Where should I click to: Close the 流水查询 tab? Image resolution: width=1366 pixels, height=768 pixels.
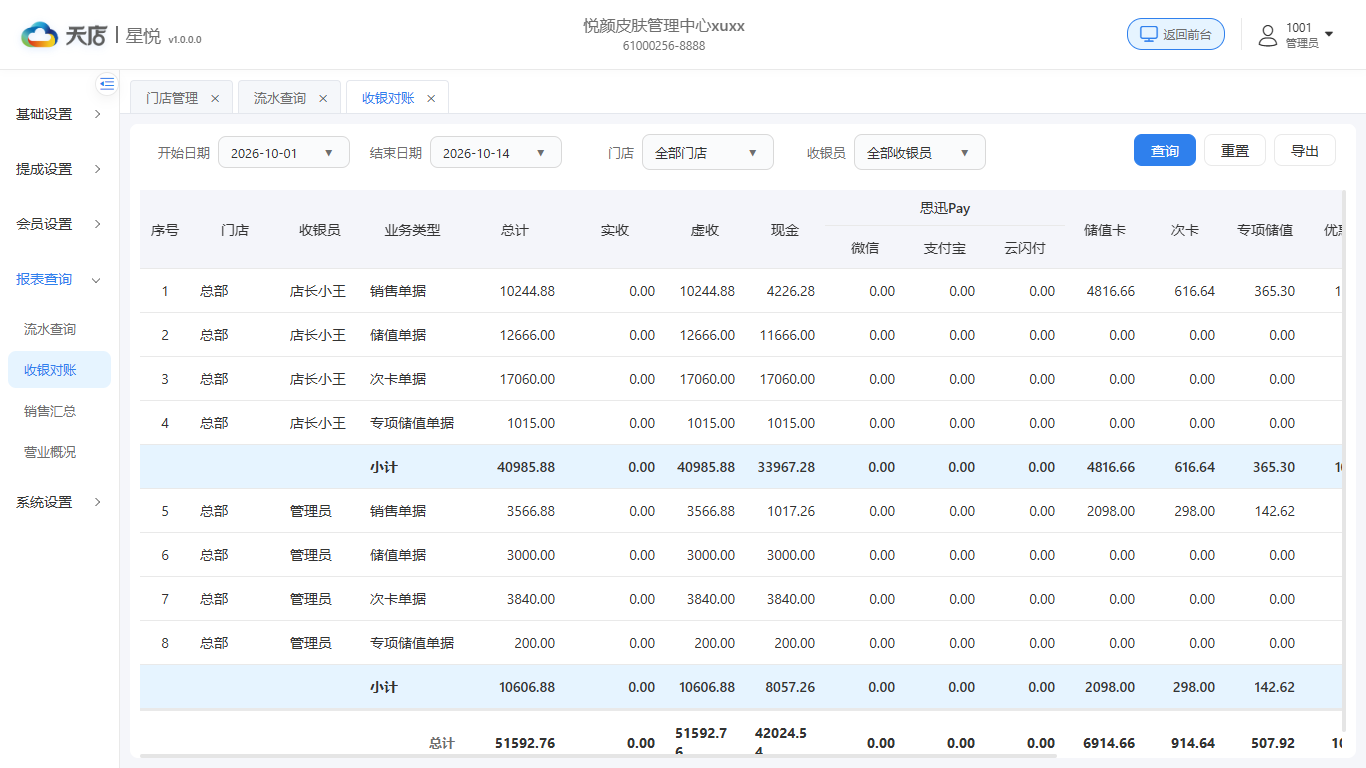coord(323,98)
